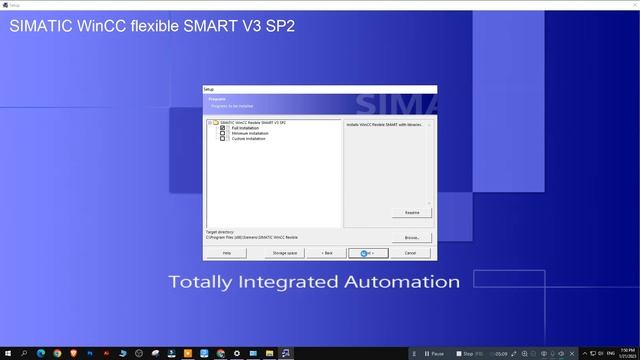This screenshot has width=640, height=360.
Task: Open the taskbar clock and date
Action: pyautogui.click(x=628, y=353)
